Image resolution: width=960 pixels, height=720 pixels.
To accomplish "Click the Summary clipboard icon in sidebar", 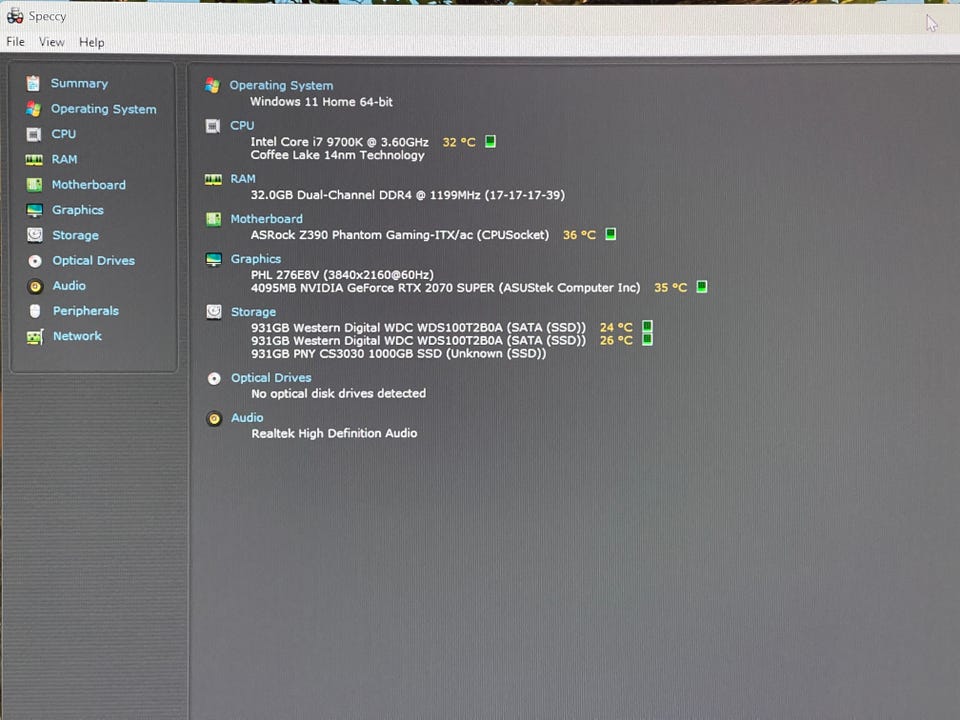I will 33,83.
